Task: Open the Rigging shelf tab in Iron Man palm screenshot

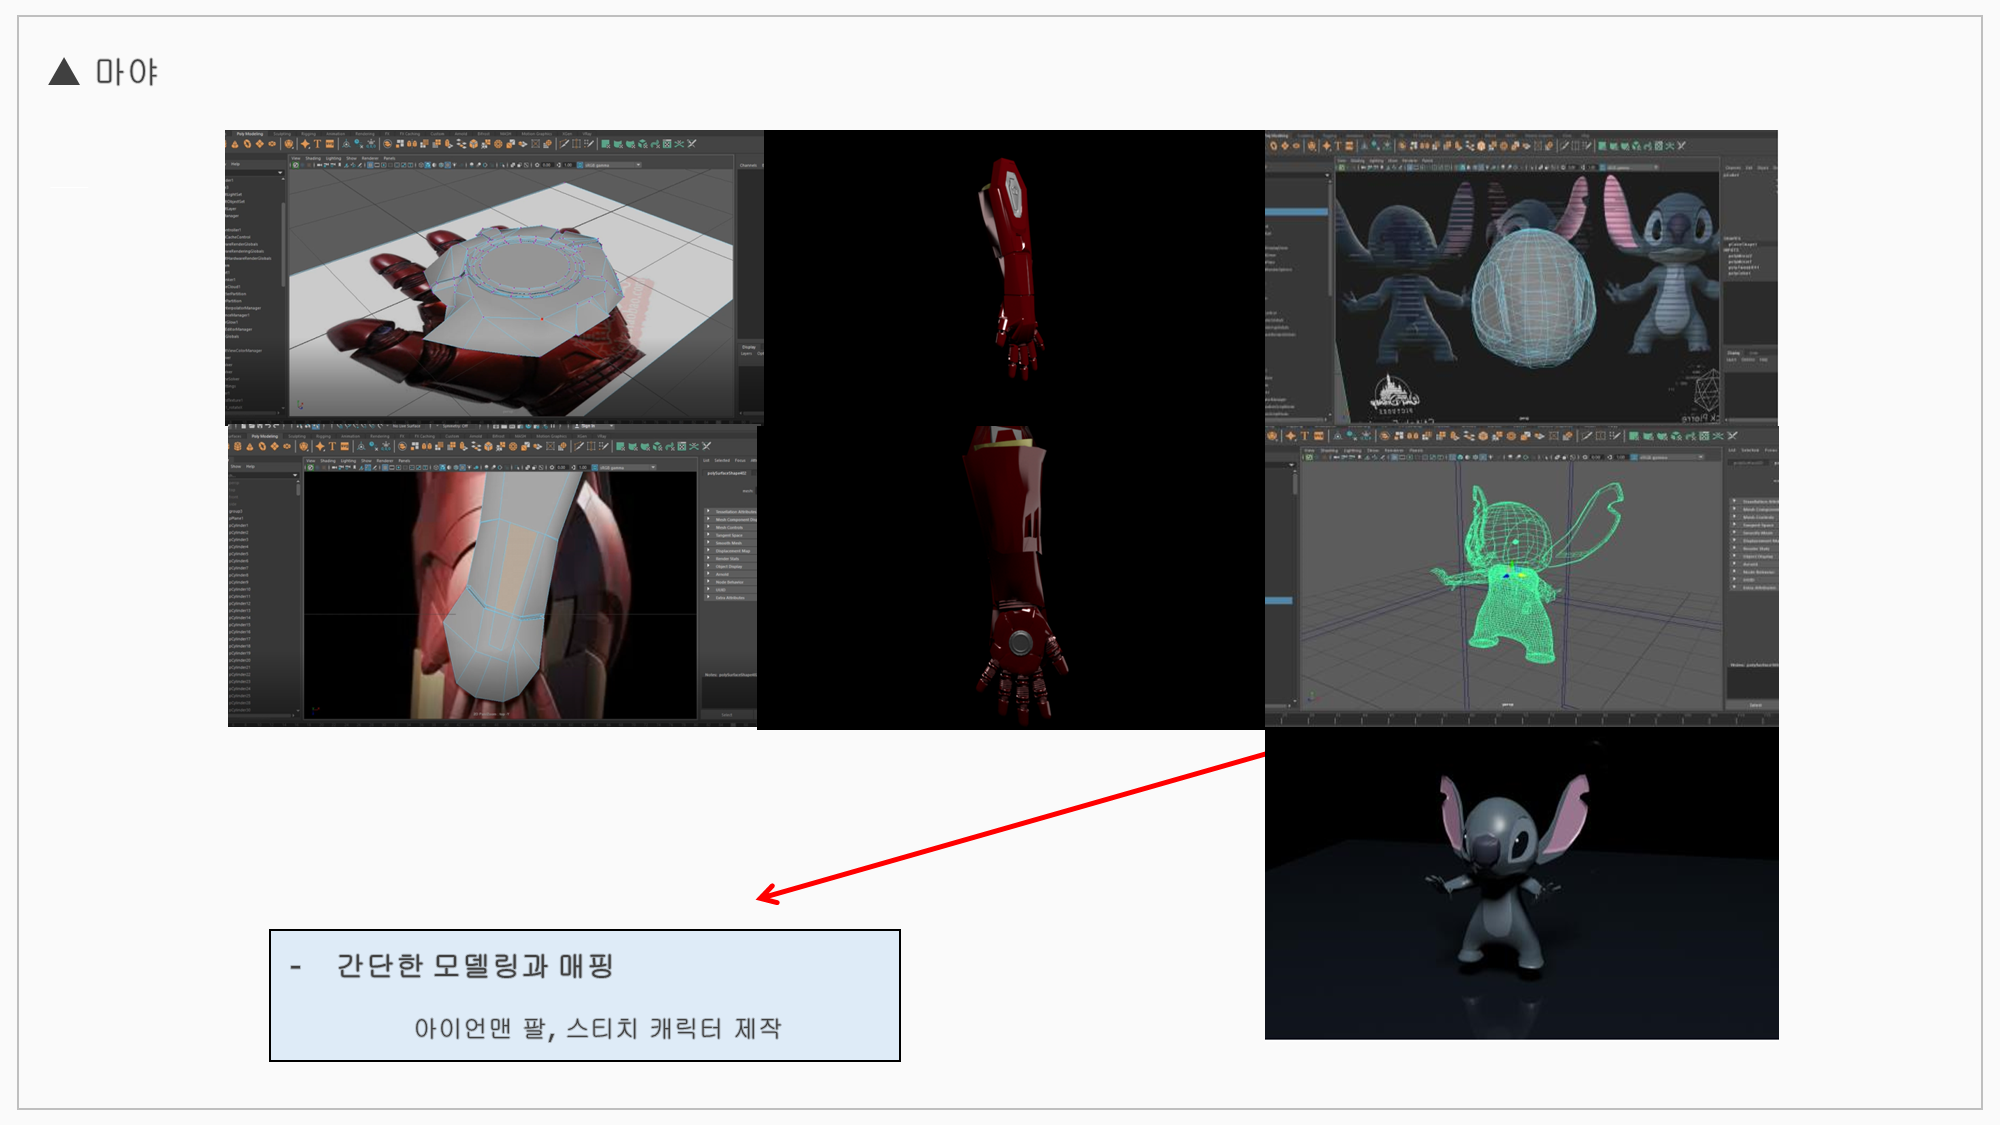Action: pyautogui.click(x=309, y=134)
